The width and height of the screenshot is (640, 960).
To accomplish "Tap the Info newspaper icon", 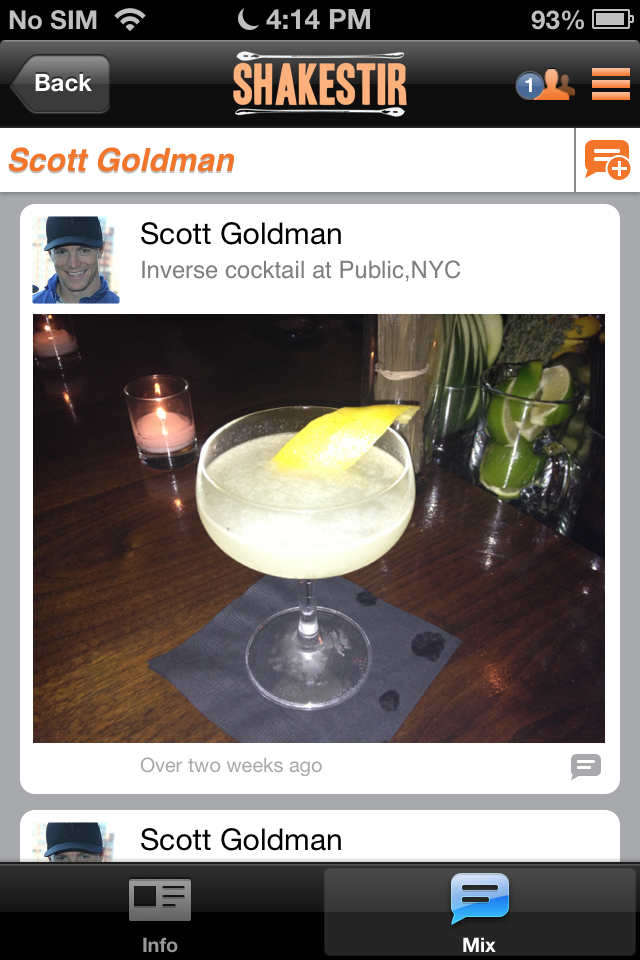I will 160,899.
